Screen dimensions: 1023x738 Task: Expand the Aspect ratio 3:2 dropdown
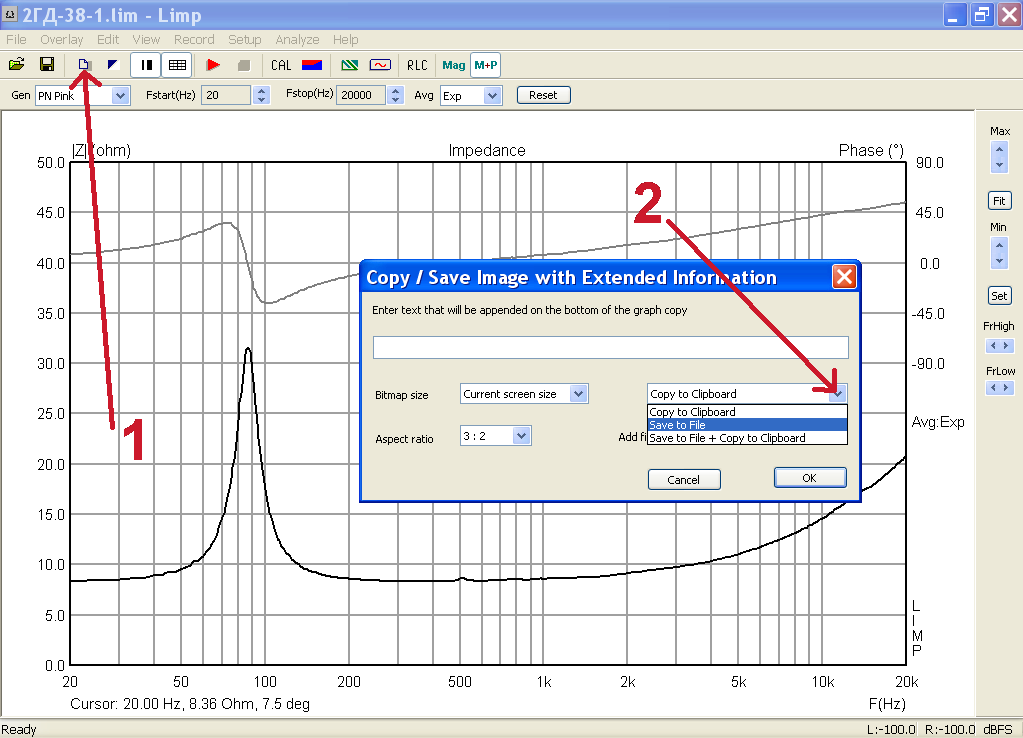pyautogui.click(x=521, y=436)
